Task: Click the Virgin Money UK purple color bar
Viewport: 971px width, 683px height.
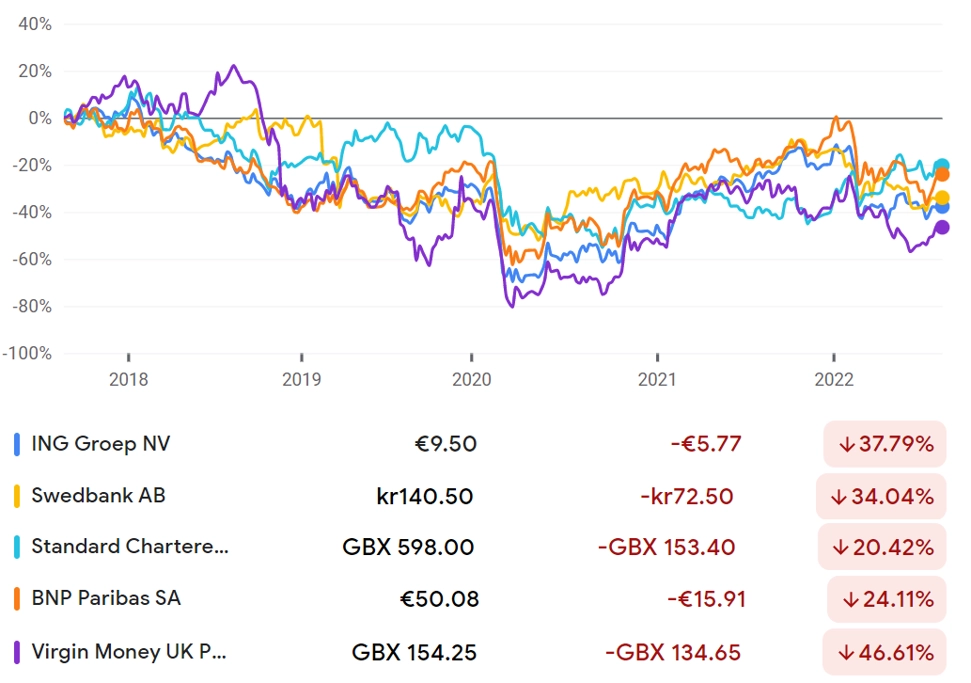Action: (x=17, y=652)
